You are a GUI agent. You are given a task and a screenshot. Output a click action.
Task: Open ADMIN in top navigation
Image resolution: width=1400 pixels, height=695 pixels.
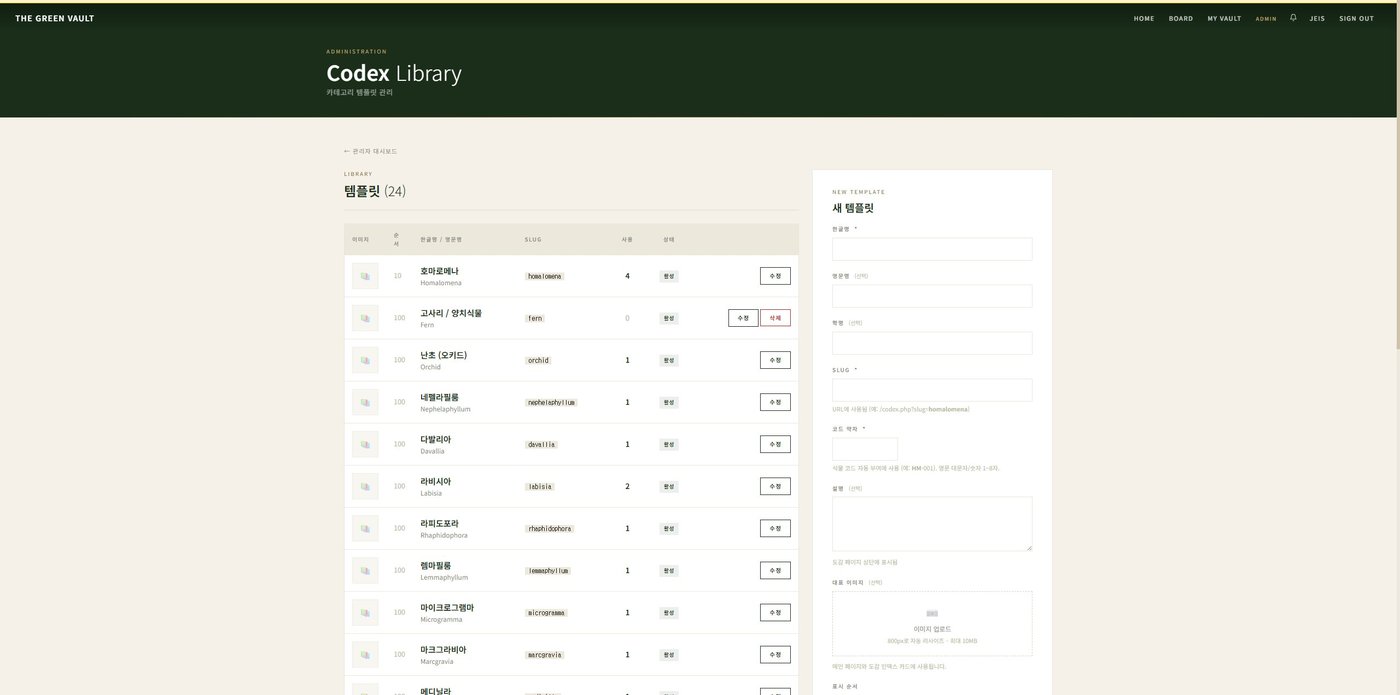(x=1266, y=18)
